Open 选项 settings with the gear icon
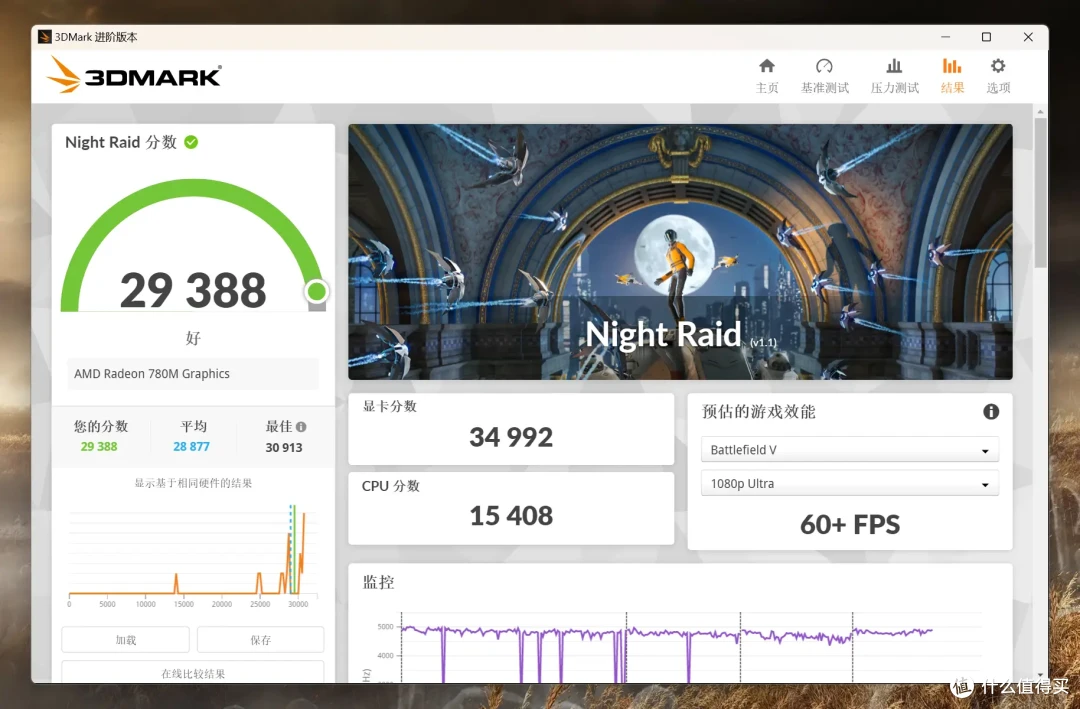 coord(998,76)
